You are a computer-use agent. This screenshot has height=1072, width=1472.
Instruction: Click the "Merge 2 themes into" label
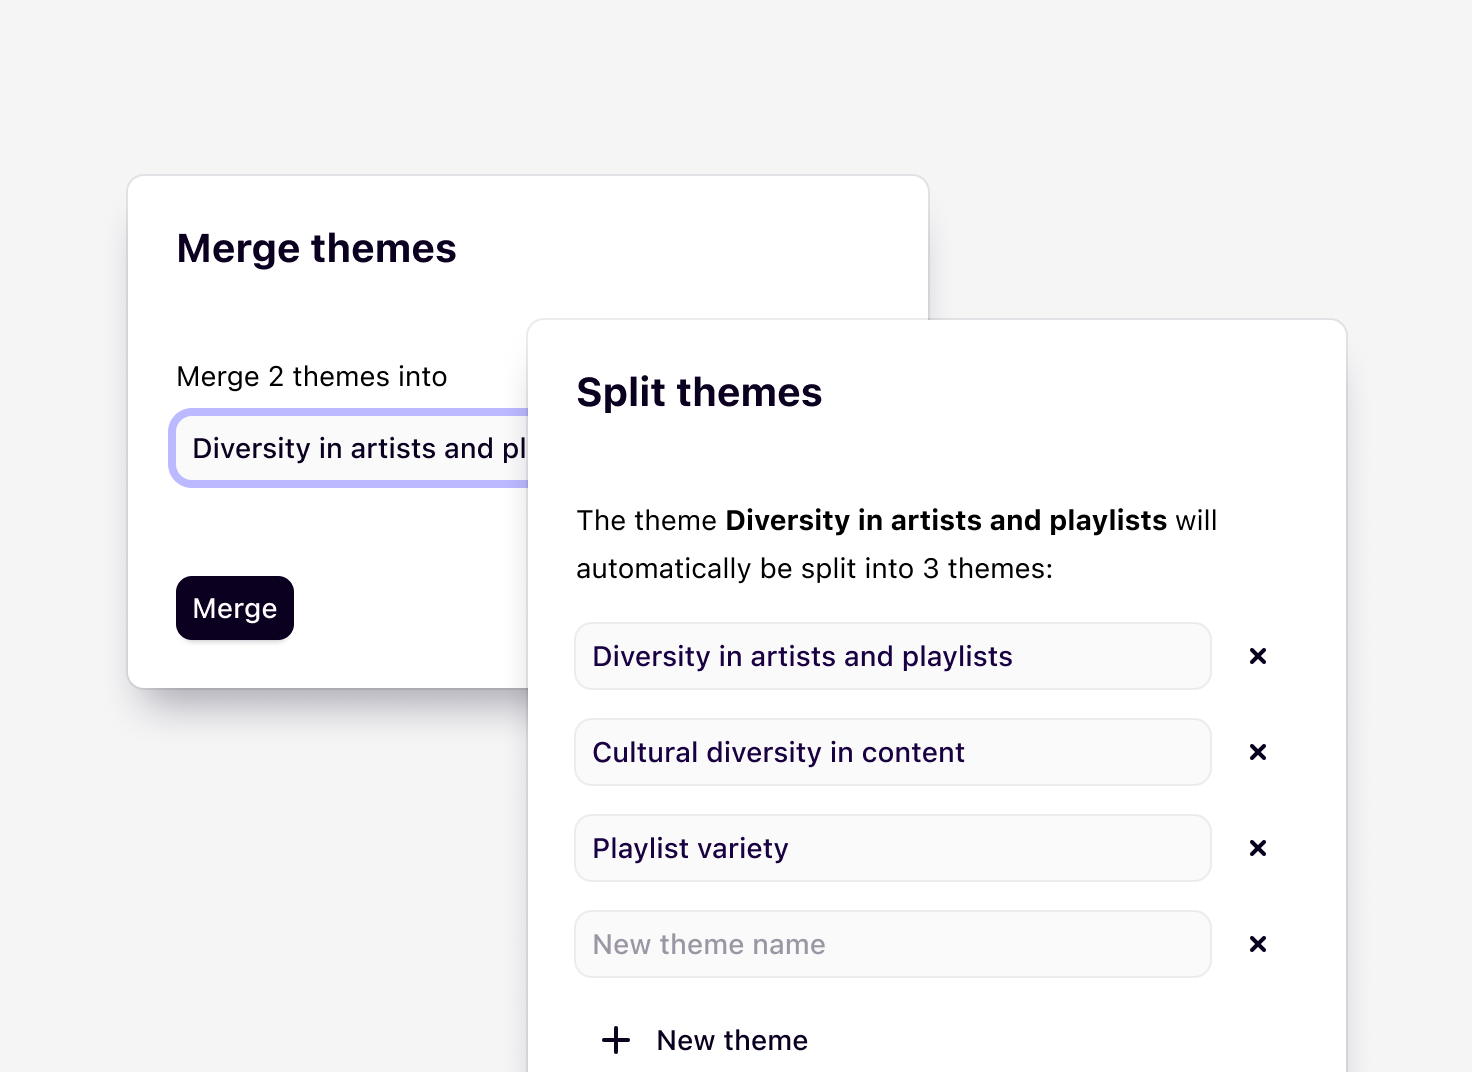(311, 376)
